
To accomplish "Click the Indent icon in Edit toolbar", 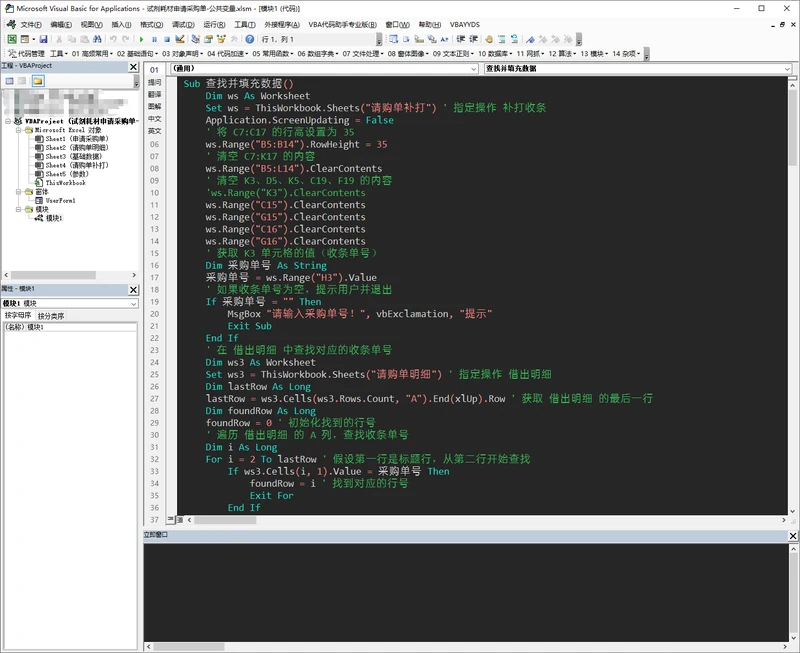I will 461,39.
